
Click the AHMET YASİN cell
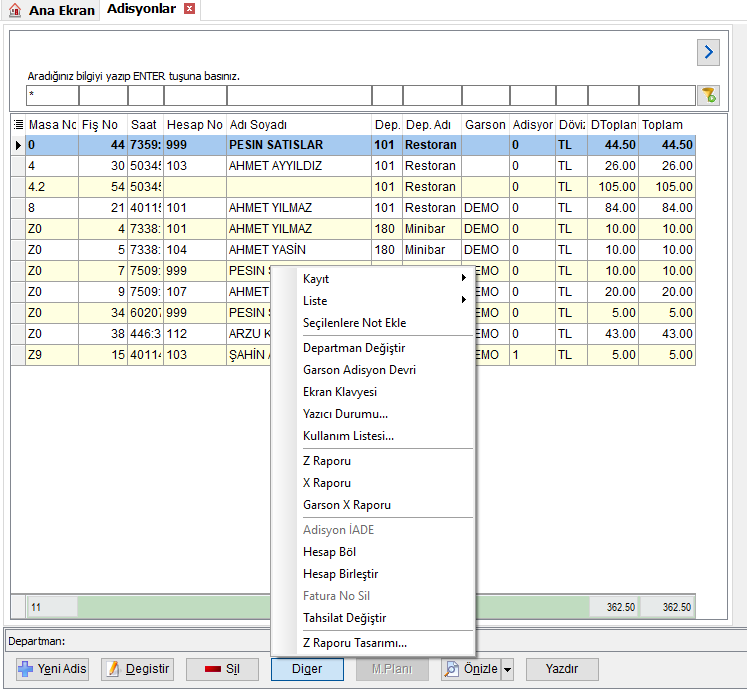click(x=299, y=250)
